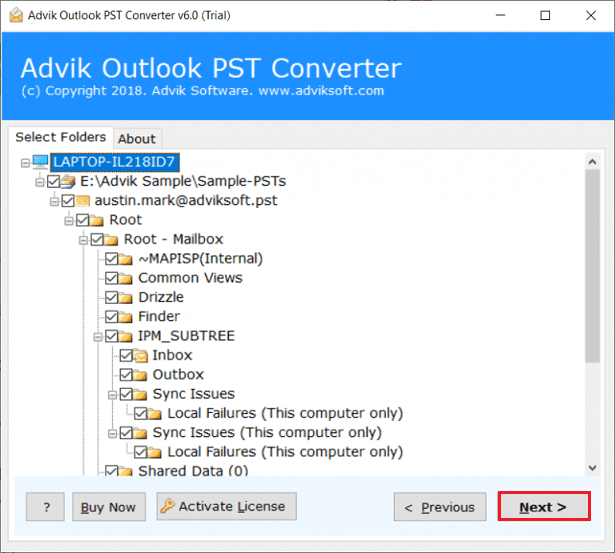Click the Activate License button
The height and width of the screenshot is (553, 615).
226,506
